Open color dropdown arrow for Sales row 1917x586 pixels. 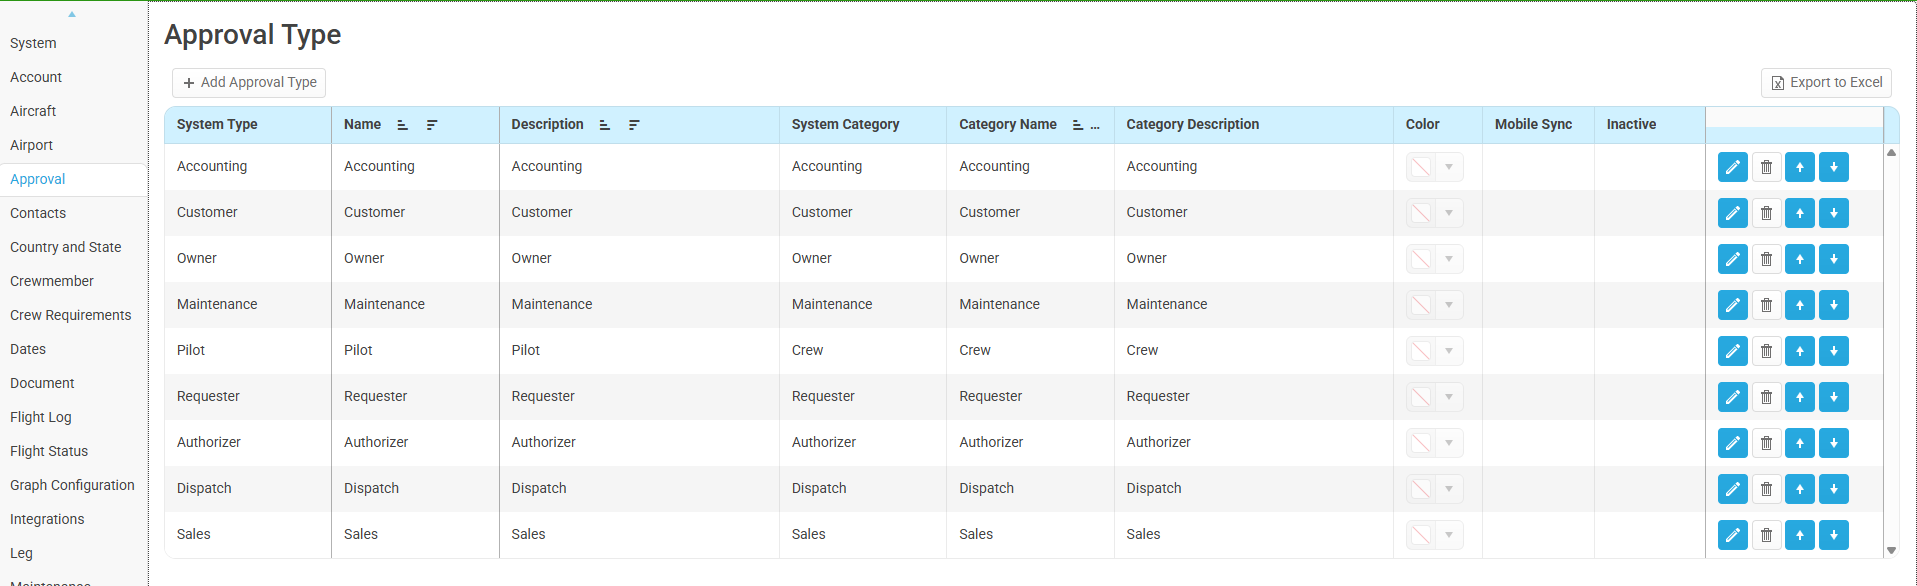(x=1448, y=535)
